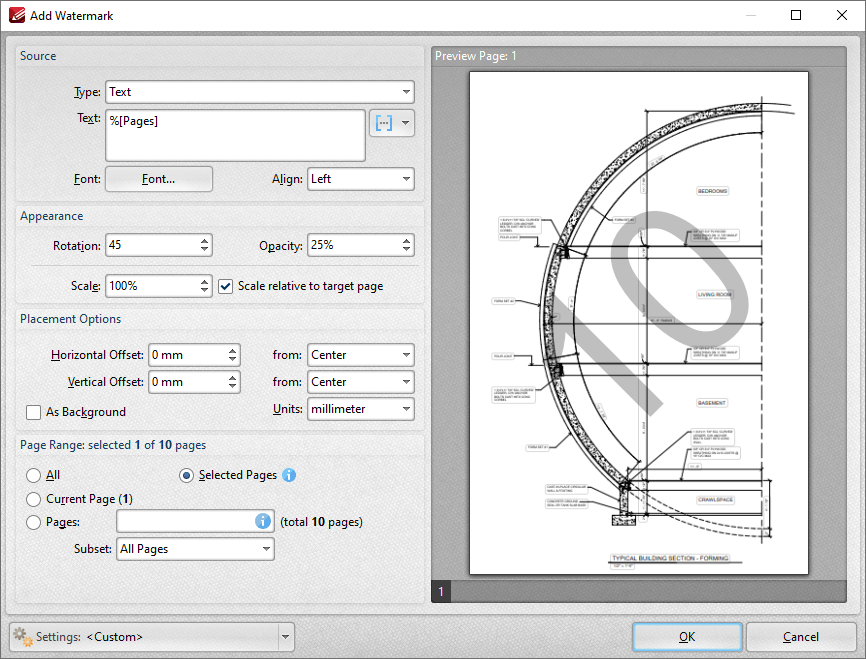This screenshot has height=659, width=866.
Task: Click the Font... button
Action: tap(159, 179)
